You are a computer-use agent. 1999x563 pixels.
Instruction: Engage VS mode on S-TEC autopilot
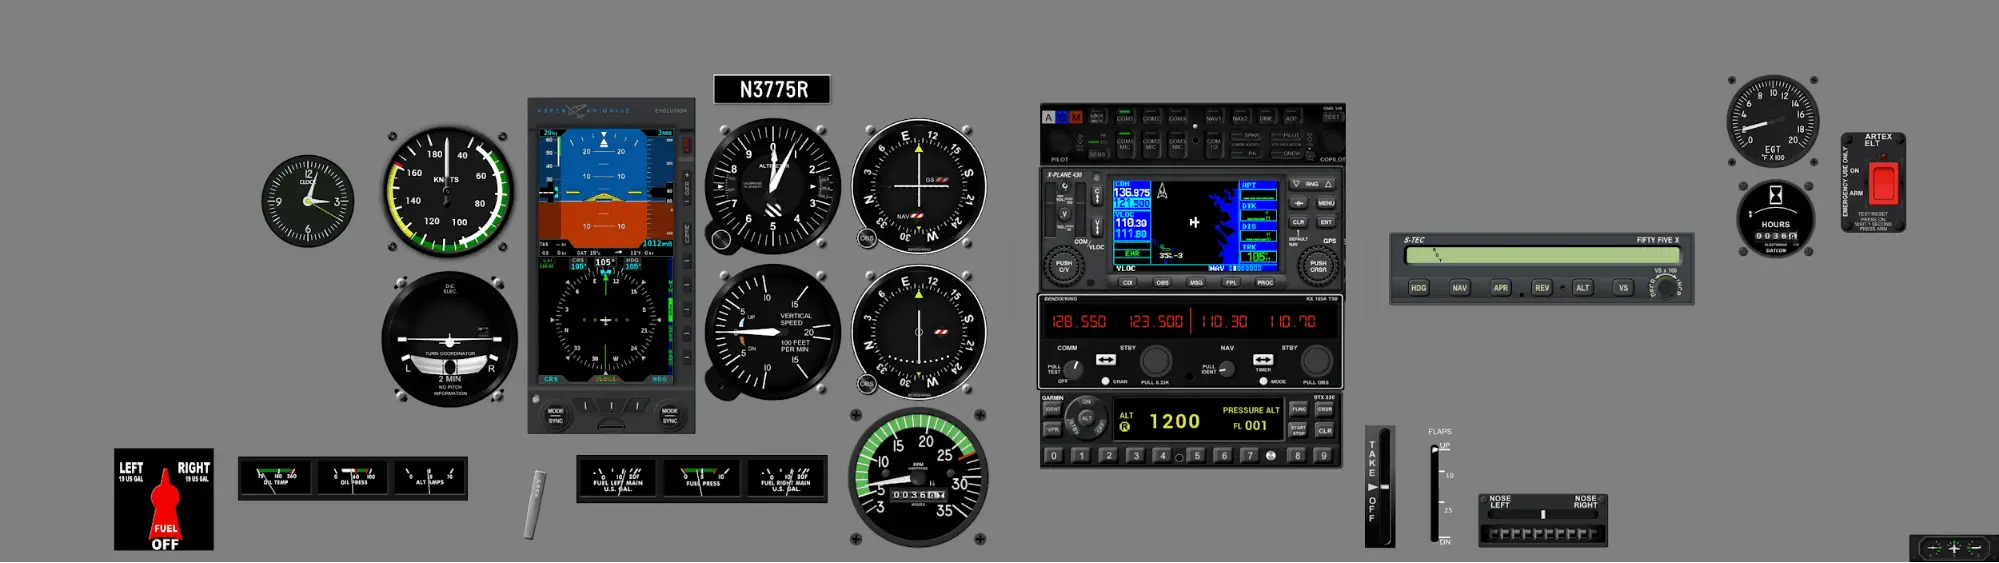[1623, 288]
